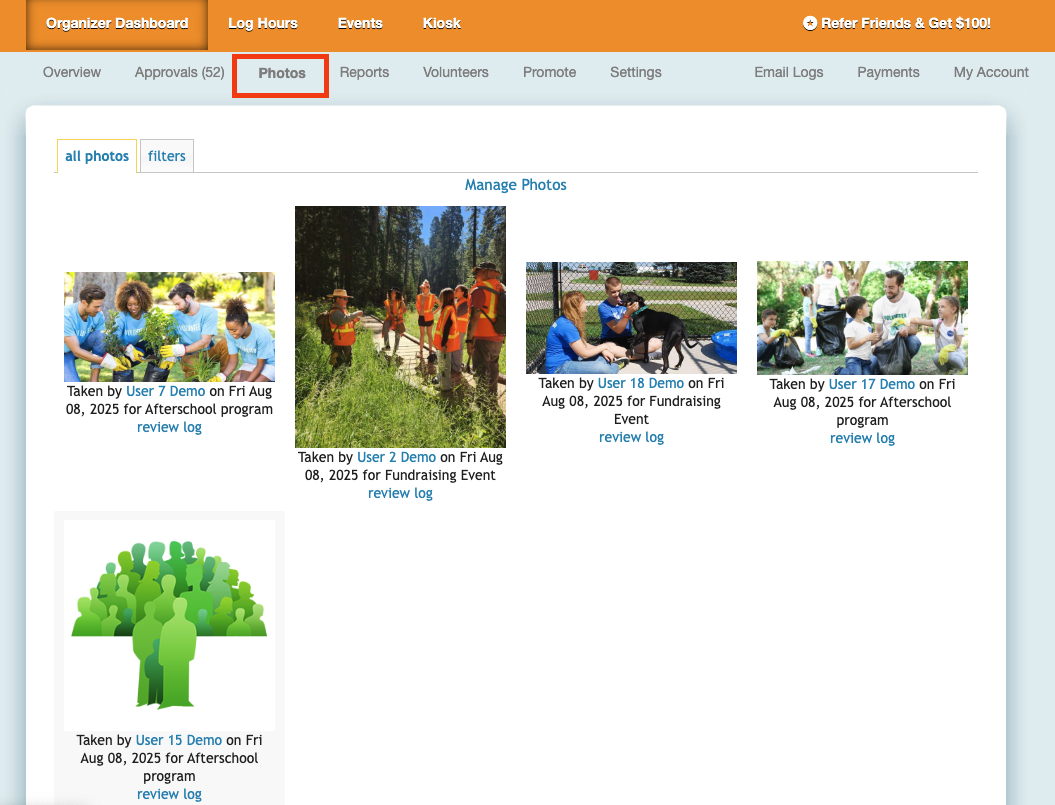Screen dimensions: 1055x805
Task: View Email Logs
Action: 789,73
